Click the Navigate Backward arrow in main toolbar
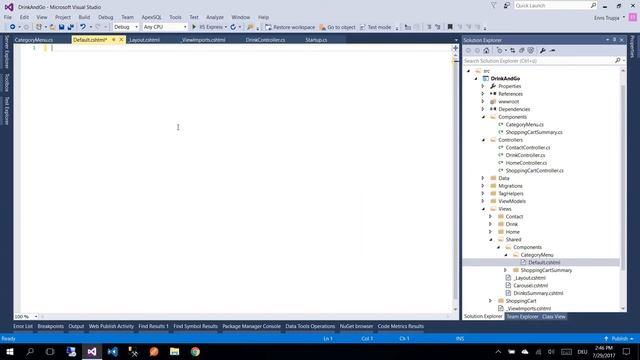Screen dimensions: 640x360 click(13, 27)
